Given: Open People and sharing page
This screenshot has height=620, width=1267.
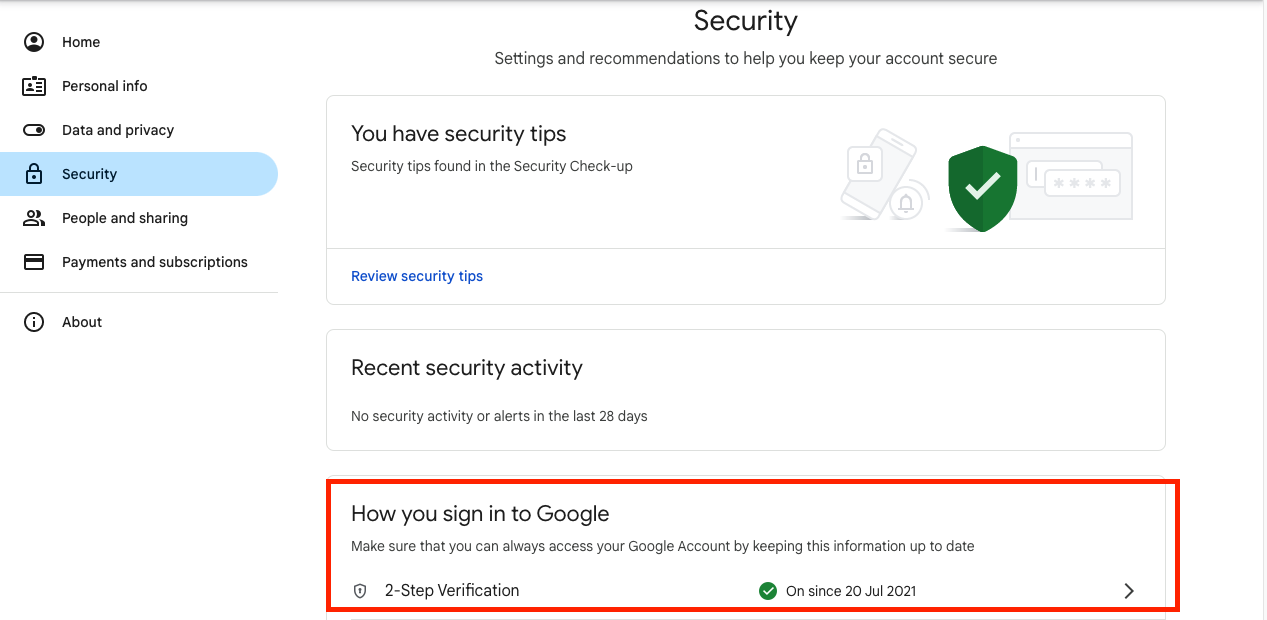Looking at the screenshot, I should 125,218.
